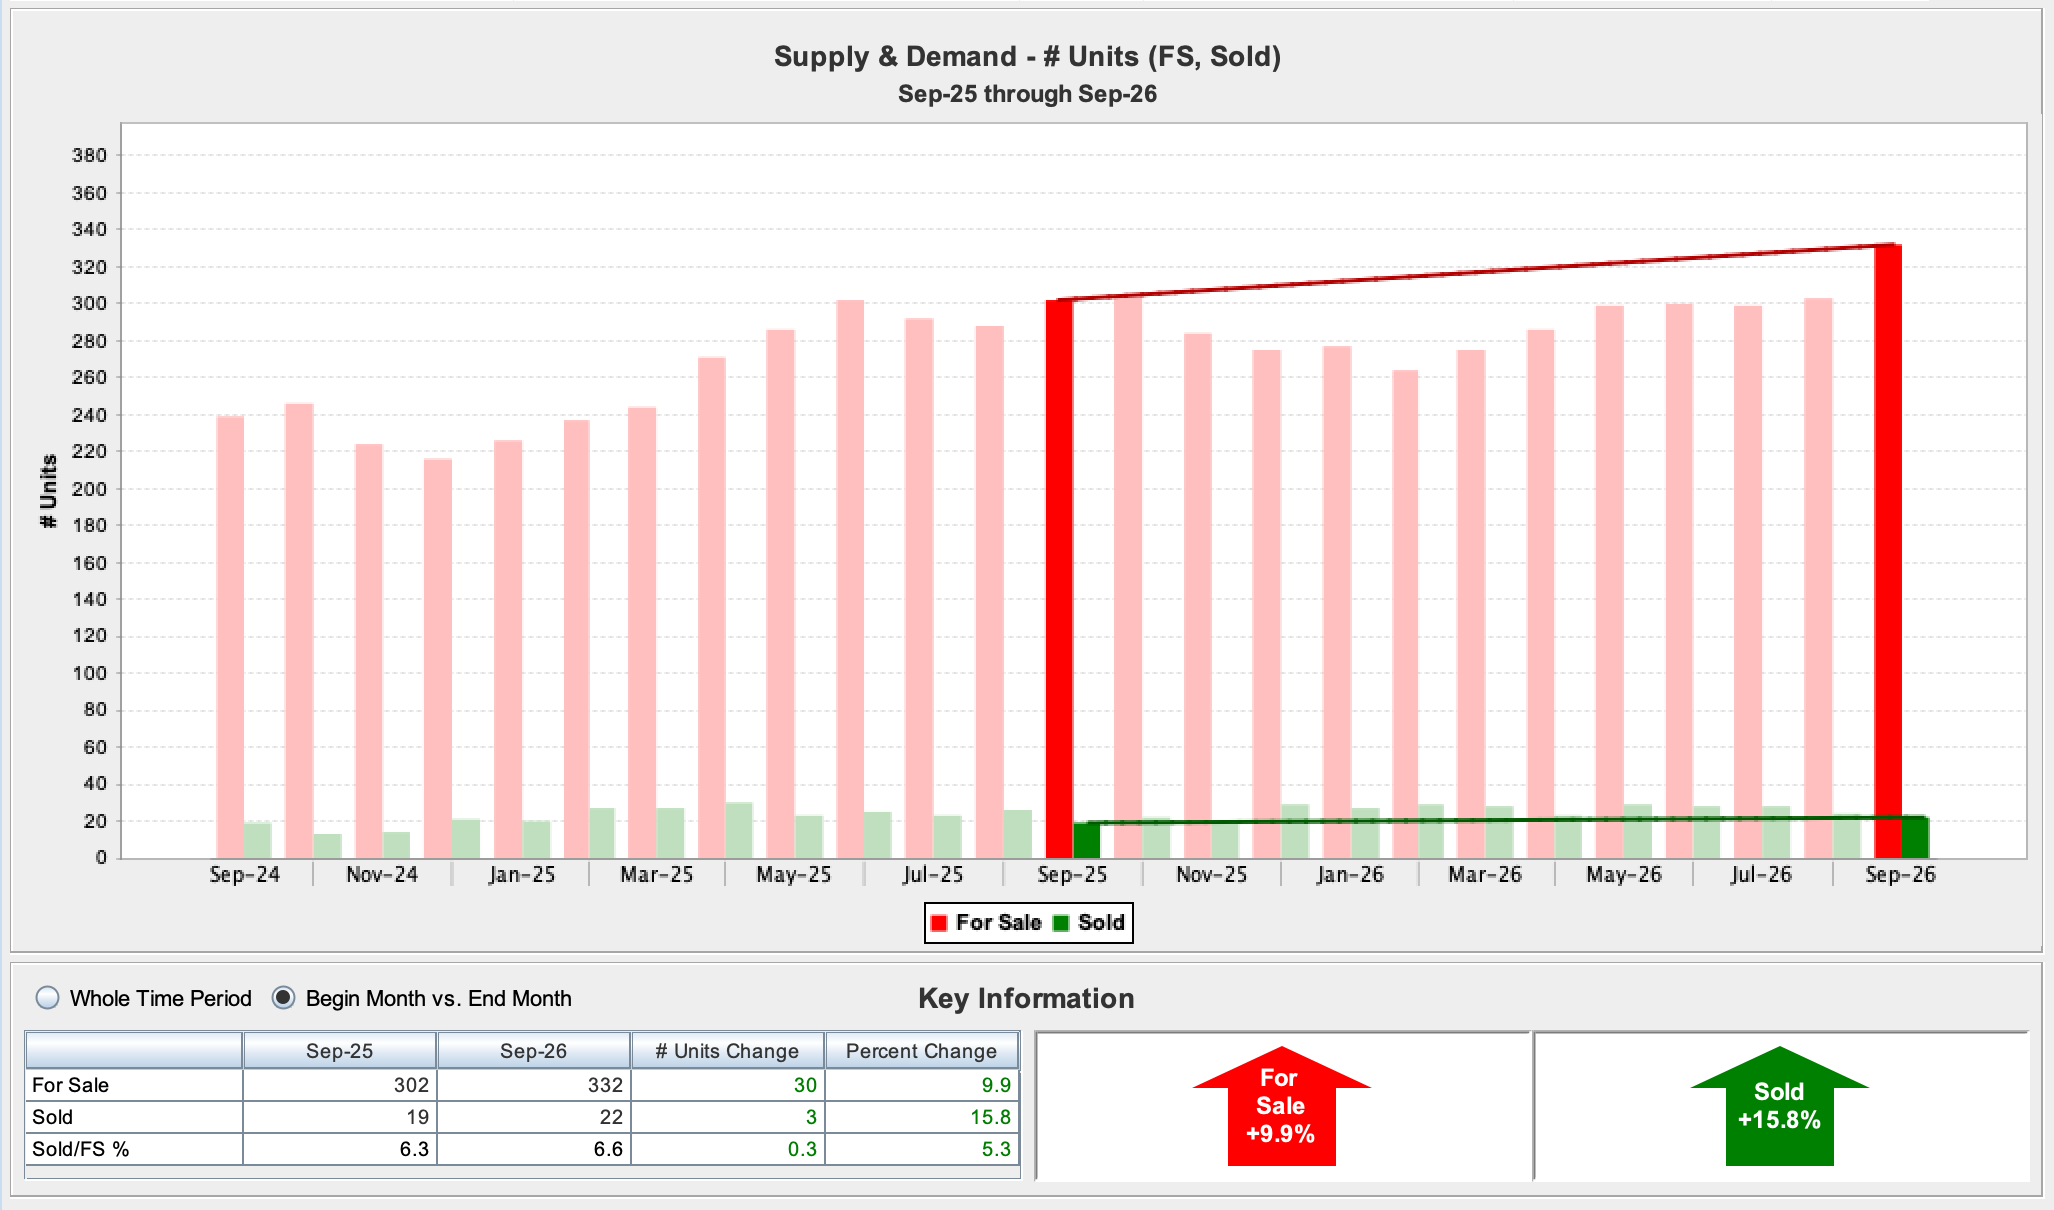
Task: Click the green Sold legend swatch
Action: tap(1061, 923)
